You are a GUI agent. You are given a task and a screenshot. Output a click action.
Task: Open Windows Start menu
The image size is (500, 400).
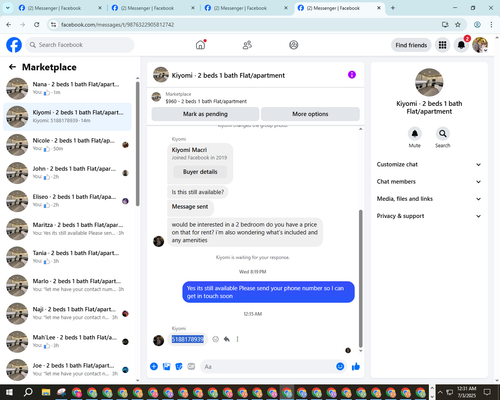click(9, 392)
